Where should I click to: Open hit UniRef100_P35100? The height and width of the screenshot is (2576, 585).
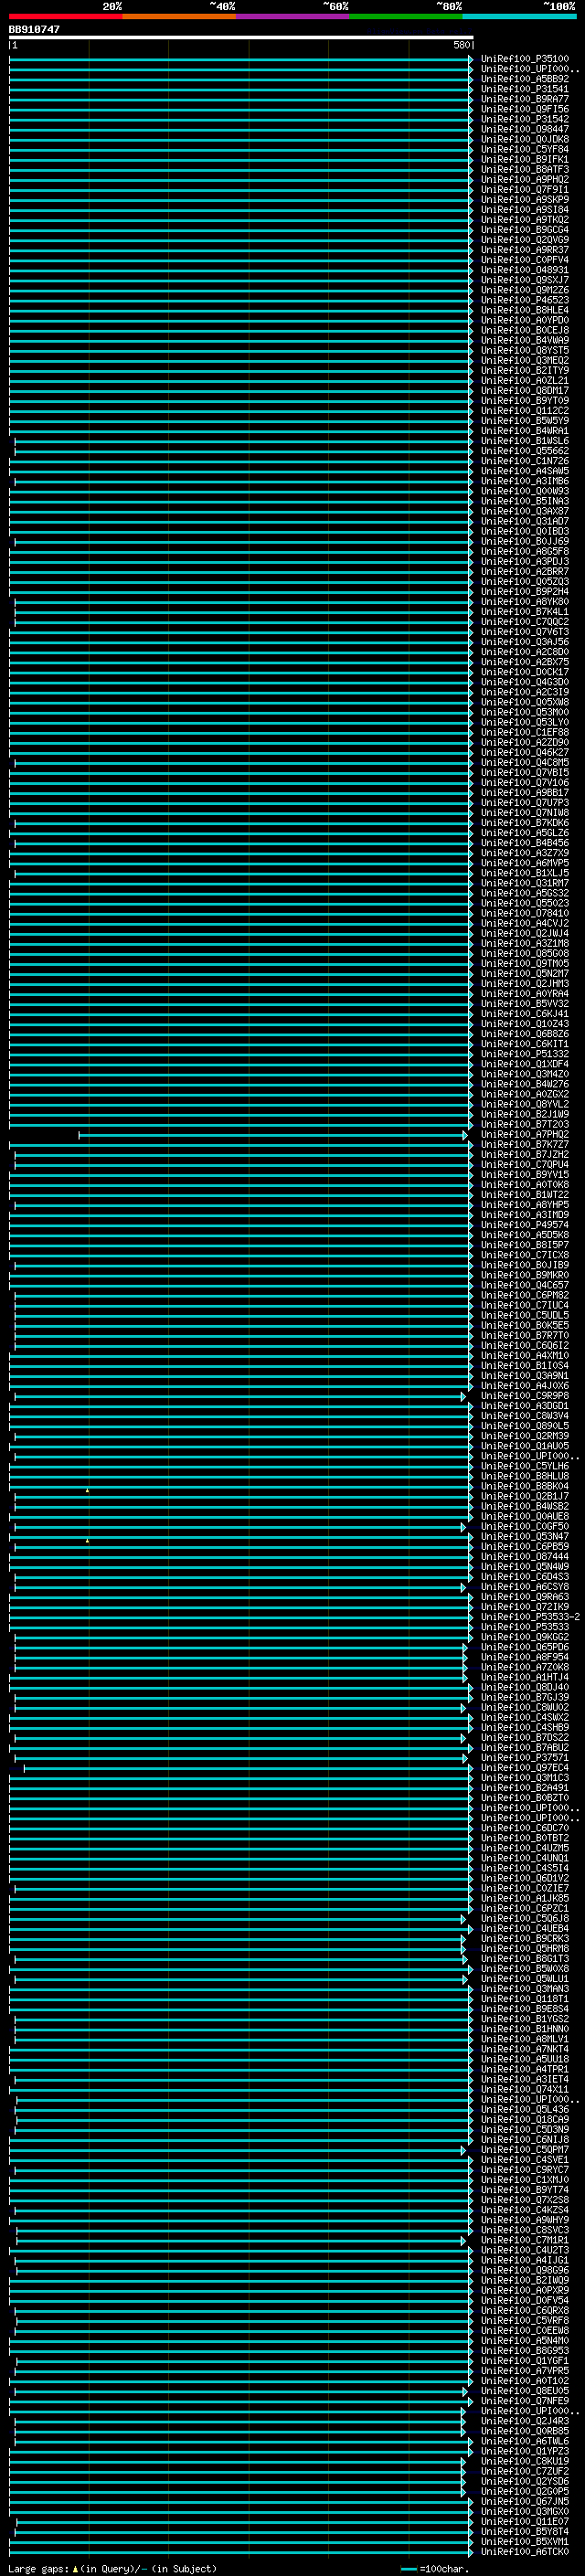point(524,59)
